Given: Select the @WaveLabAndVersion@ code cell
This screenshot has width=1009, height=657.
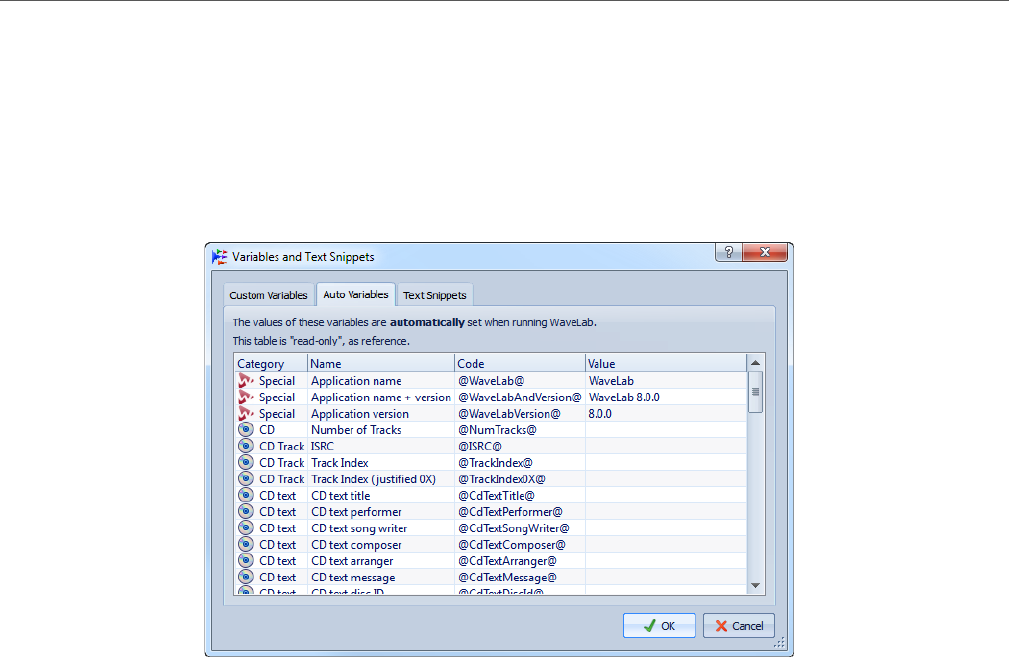Looking at the screenshot, I should (520, 397).
